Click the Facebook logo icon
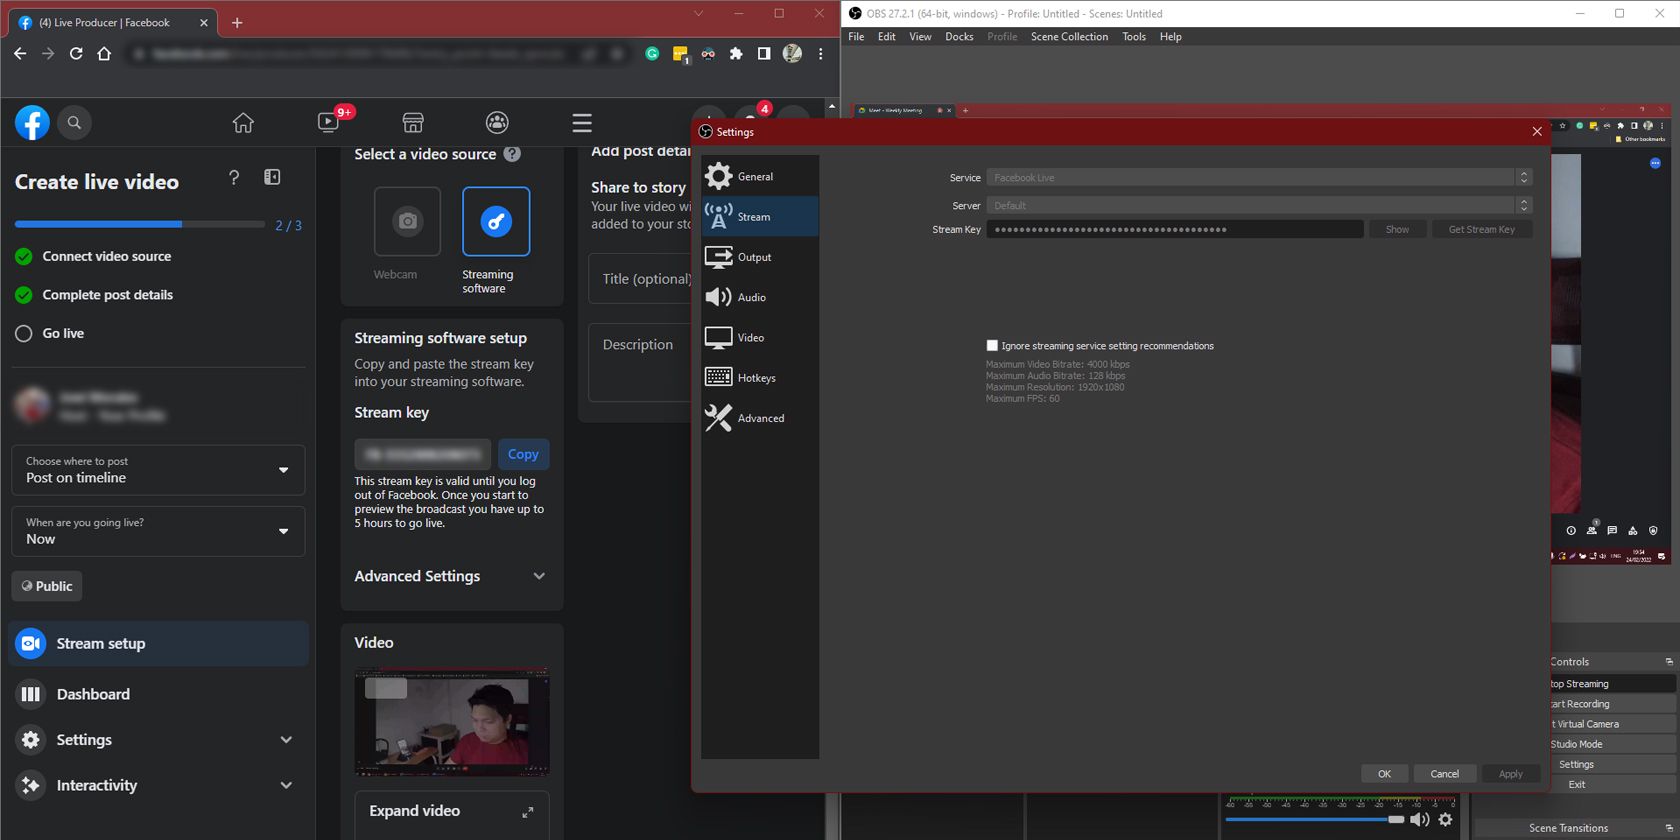Screen dimensions: 1680x840 (32, 123)
